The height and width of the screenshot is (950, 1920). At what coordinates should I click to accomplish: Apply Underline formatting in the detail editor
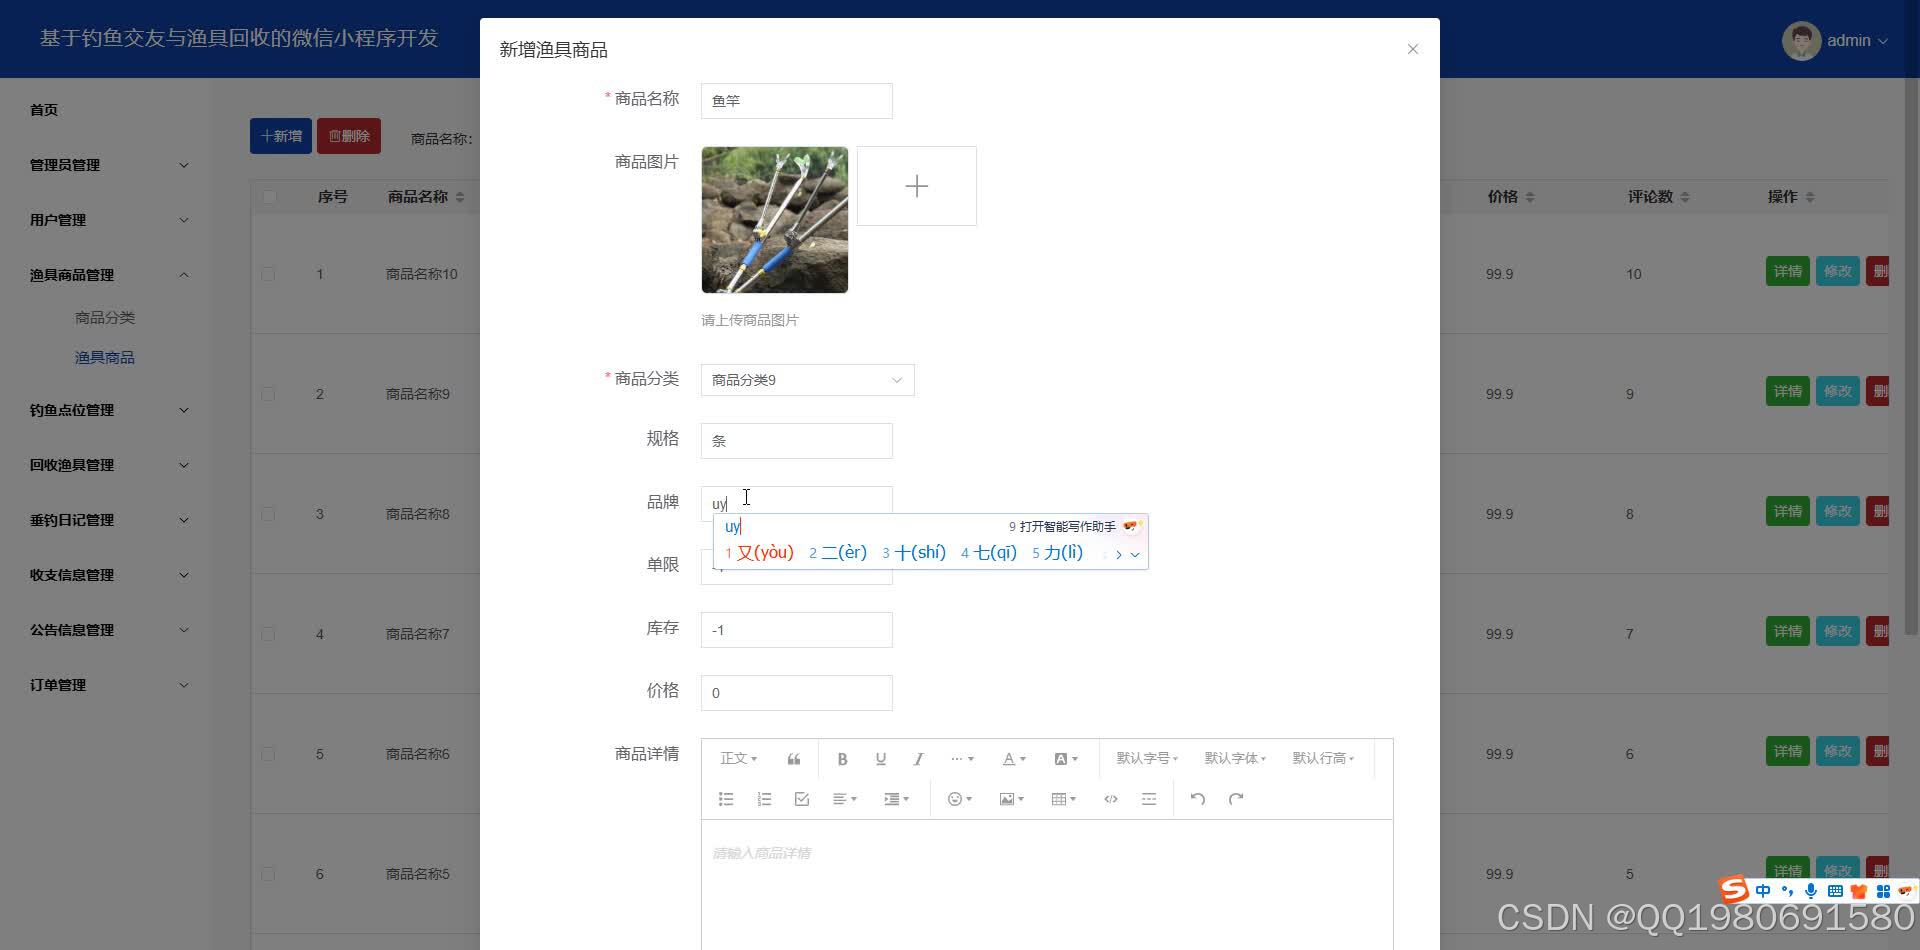click(880, 758)
